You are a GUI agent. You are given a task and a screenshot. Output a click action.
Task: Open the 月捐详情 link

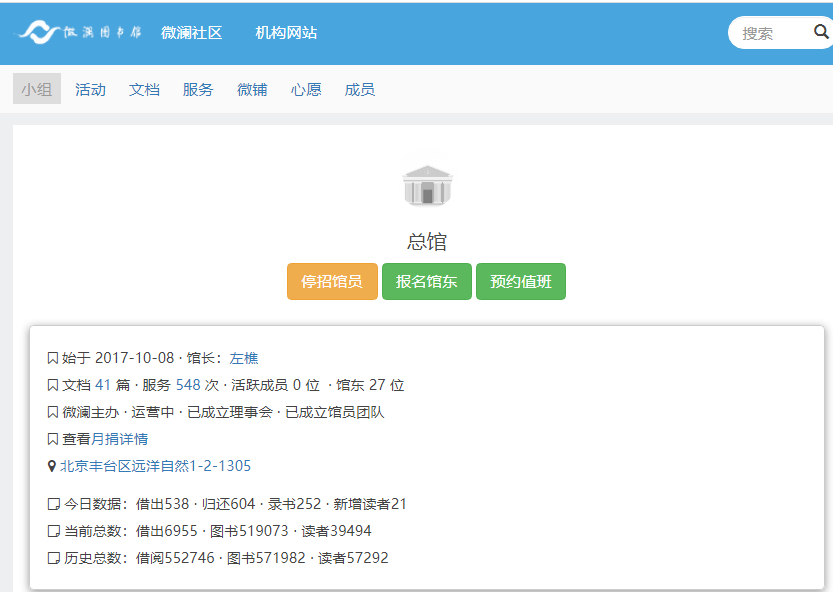[x=120, y=439]
